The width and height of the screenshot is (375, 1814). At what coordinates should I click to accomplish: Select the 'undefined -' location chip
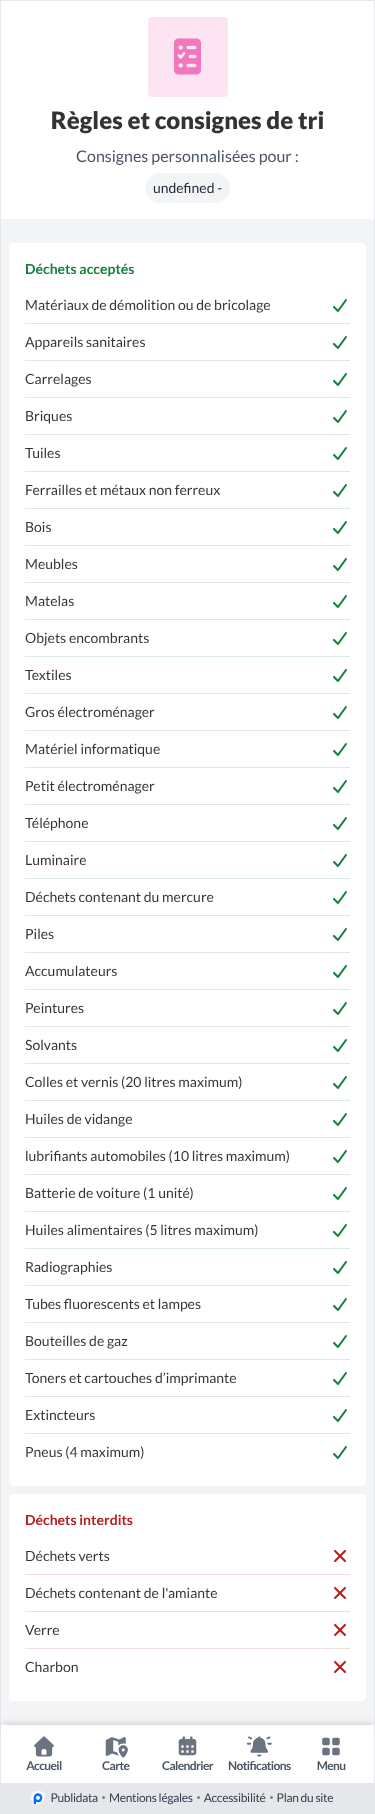188,188
